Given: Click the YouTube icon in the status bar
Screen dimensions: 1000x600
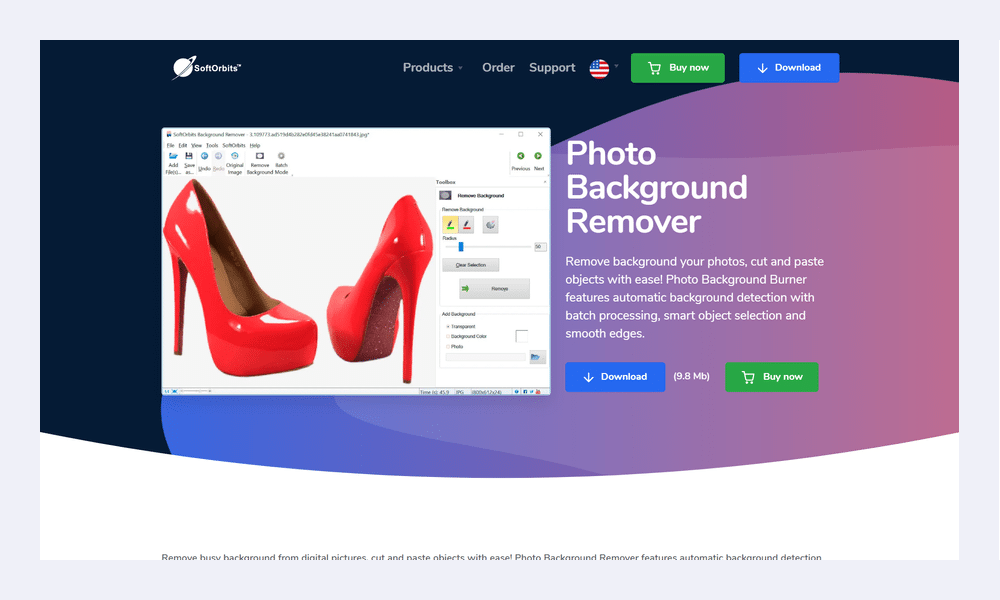Looking at the screenshot, I should [x=540, y=391].
